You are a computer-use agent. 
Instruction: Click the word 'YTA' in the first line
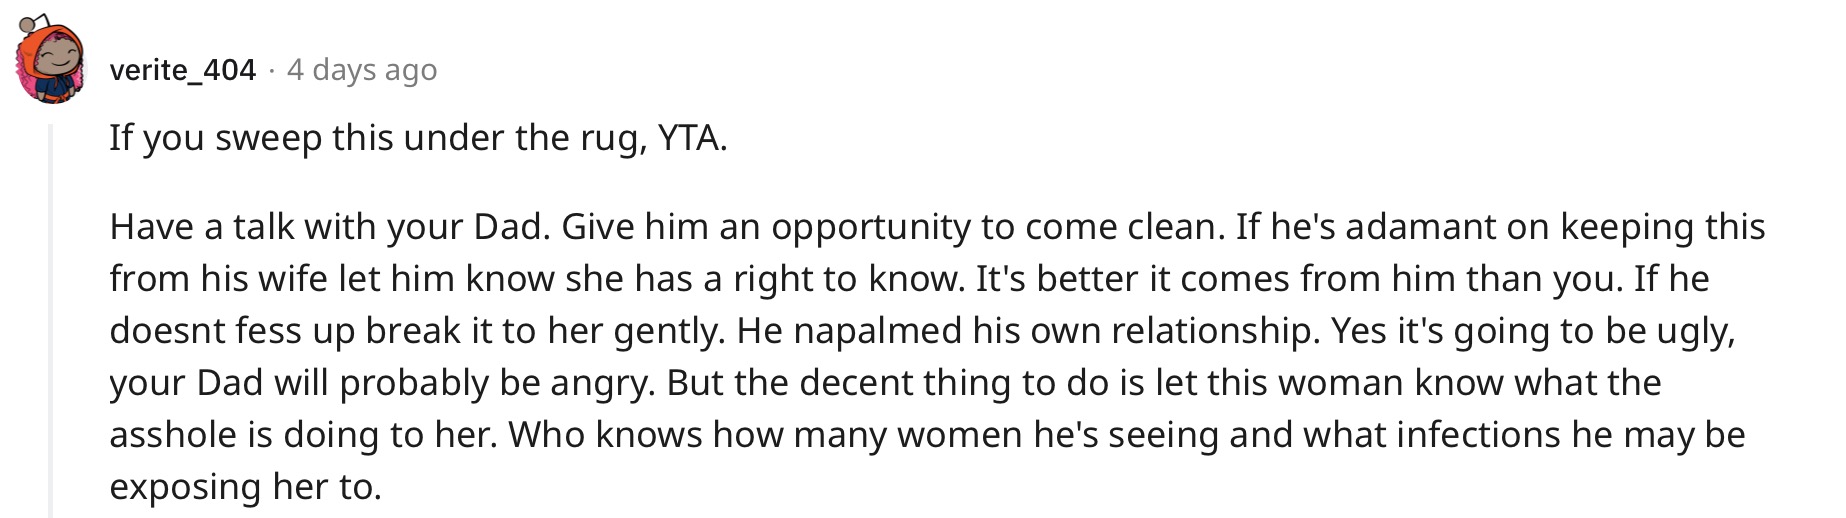[688, 138]
